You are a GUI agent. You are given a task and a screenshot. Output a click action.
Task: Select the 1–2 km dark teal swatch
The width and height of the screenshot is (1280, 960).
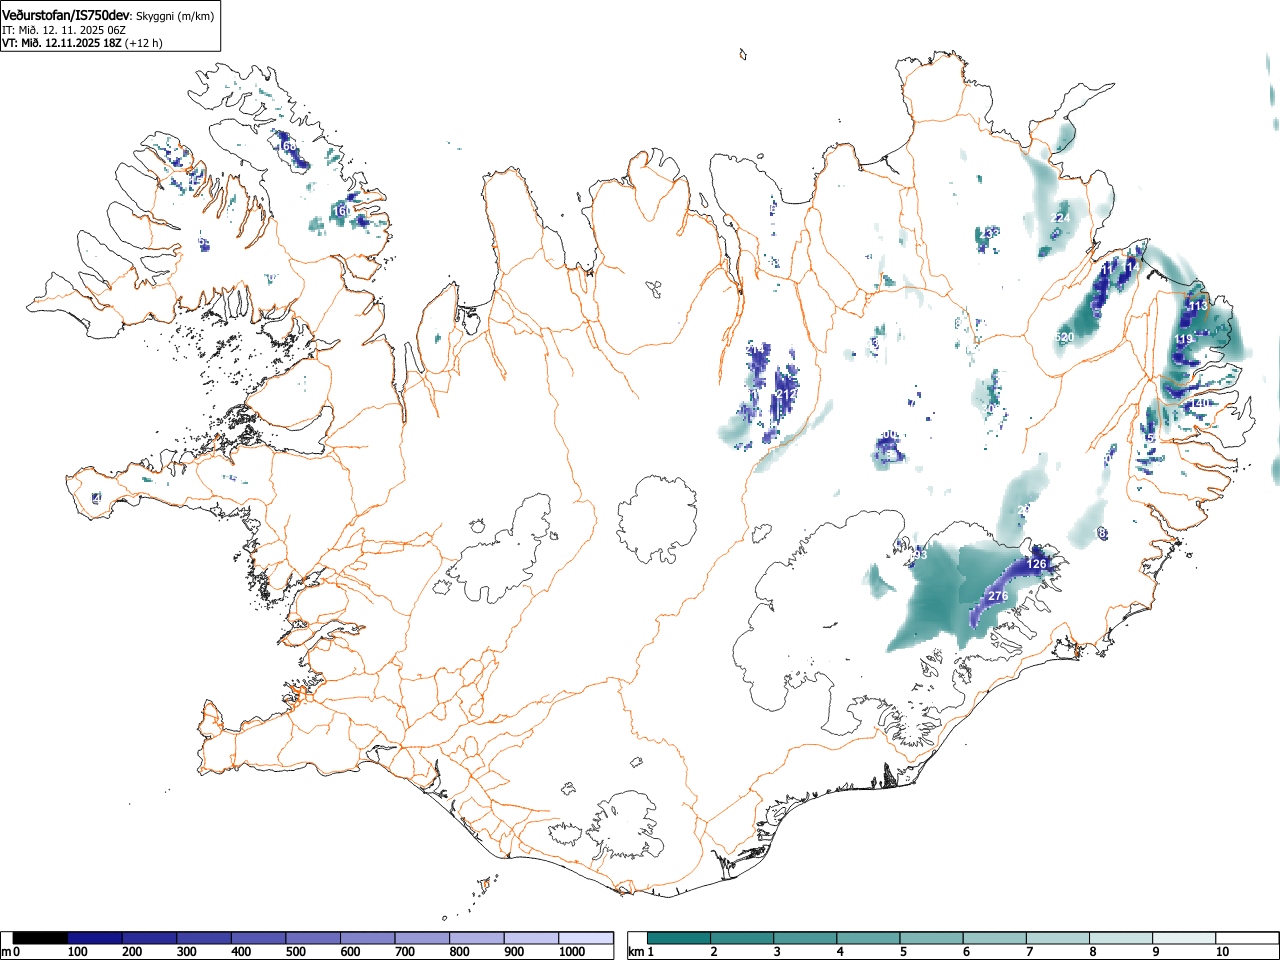680,938
